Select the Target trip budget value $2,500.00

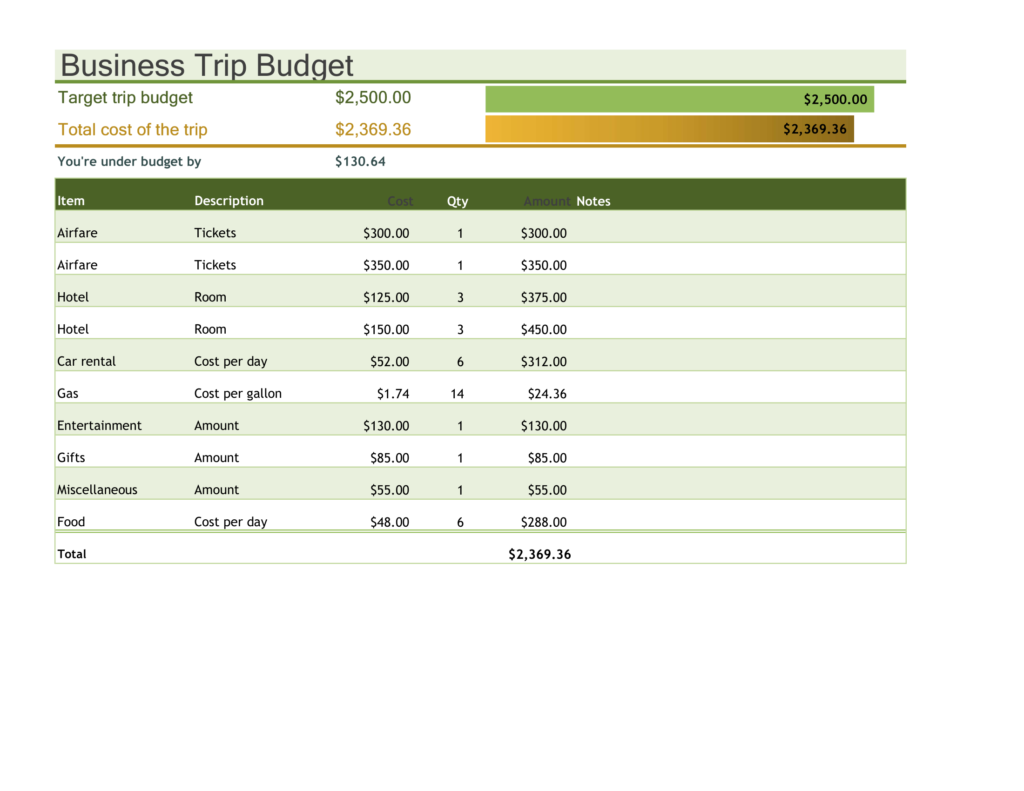[x=373, y=97]
